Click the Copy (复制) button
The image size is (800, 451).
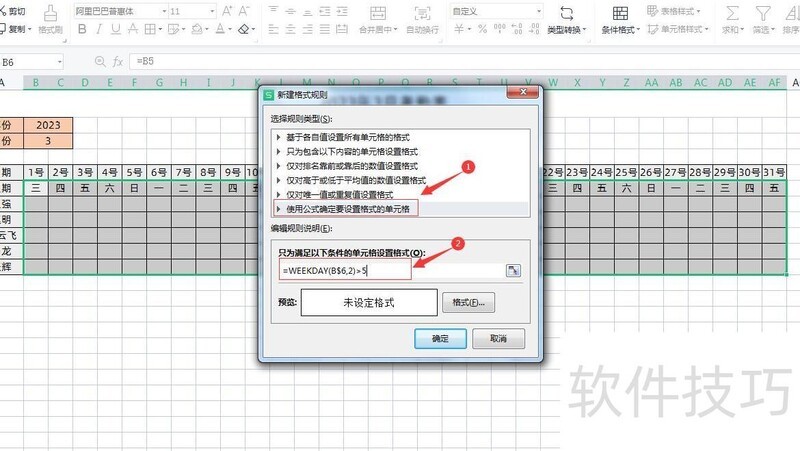coord(12,29)
